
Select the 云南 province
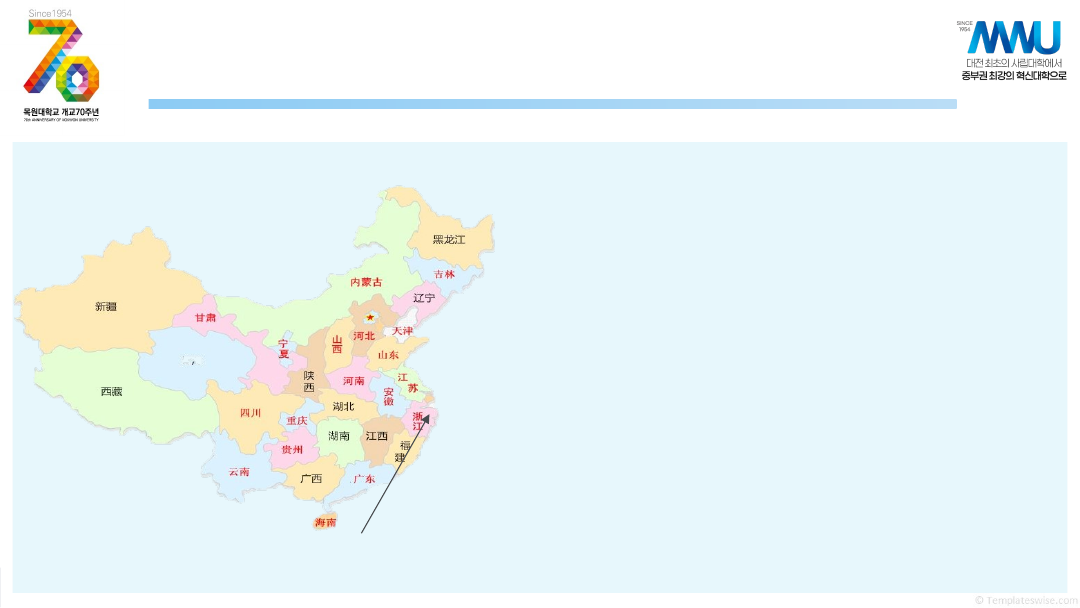coord(239,471)
